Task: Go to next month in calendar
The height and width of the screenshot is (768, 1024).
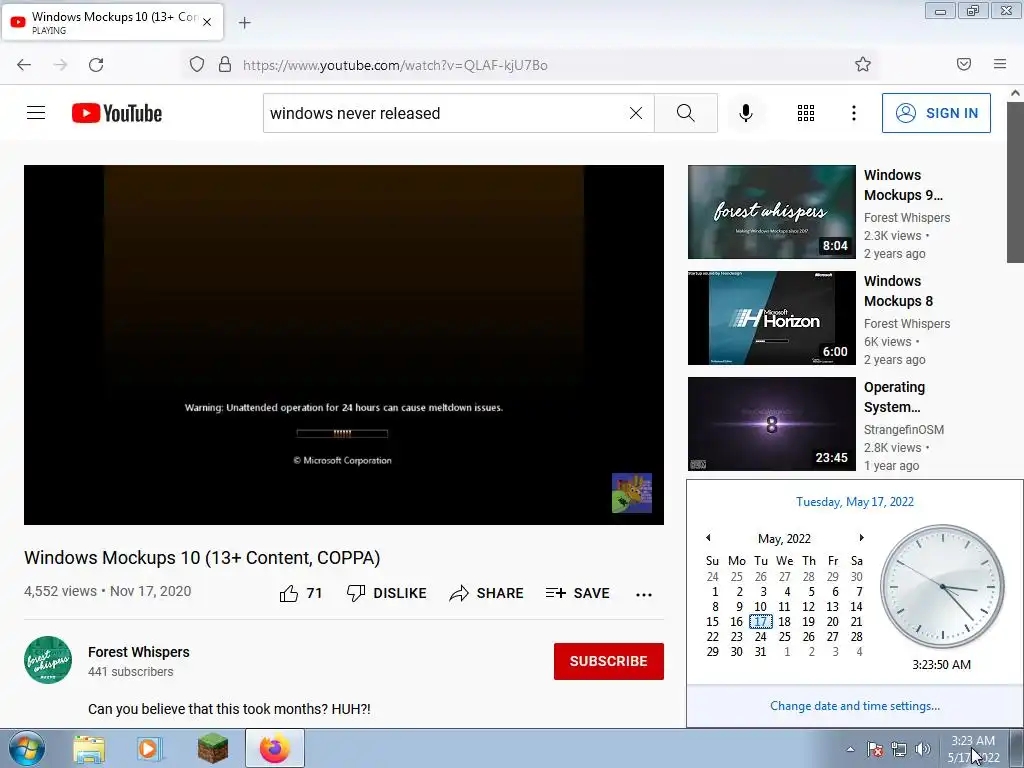Action: tap(861, 537)
